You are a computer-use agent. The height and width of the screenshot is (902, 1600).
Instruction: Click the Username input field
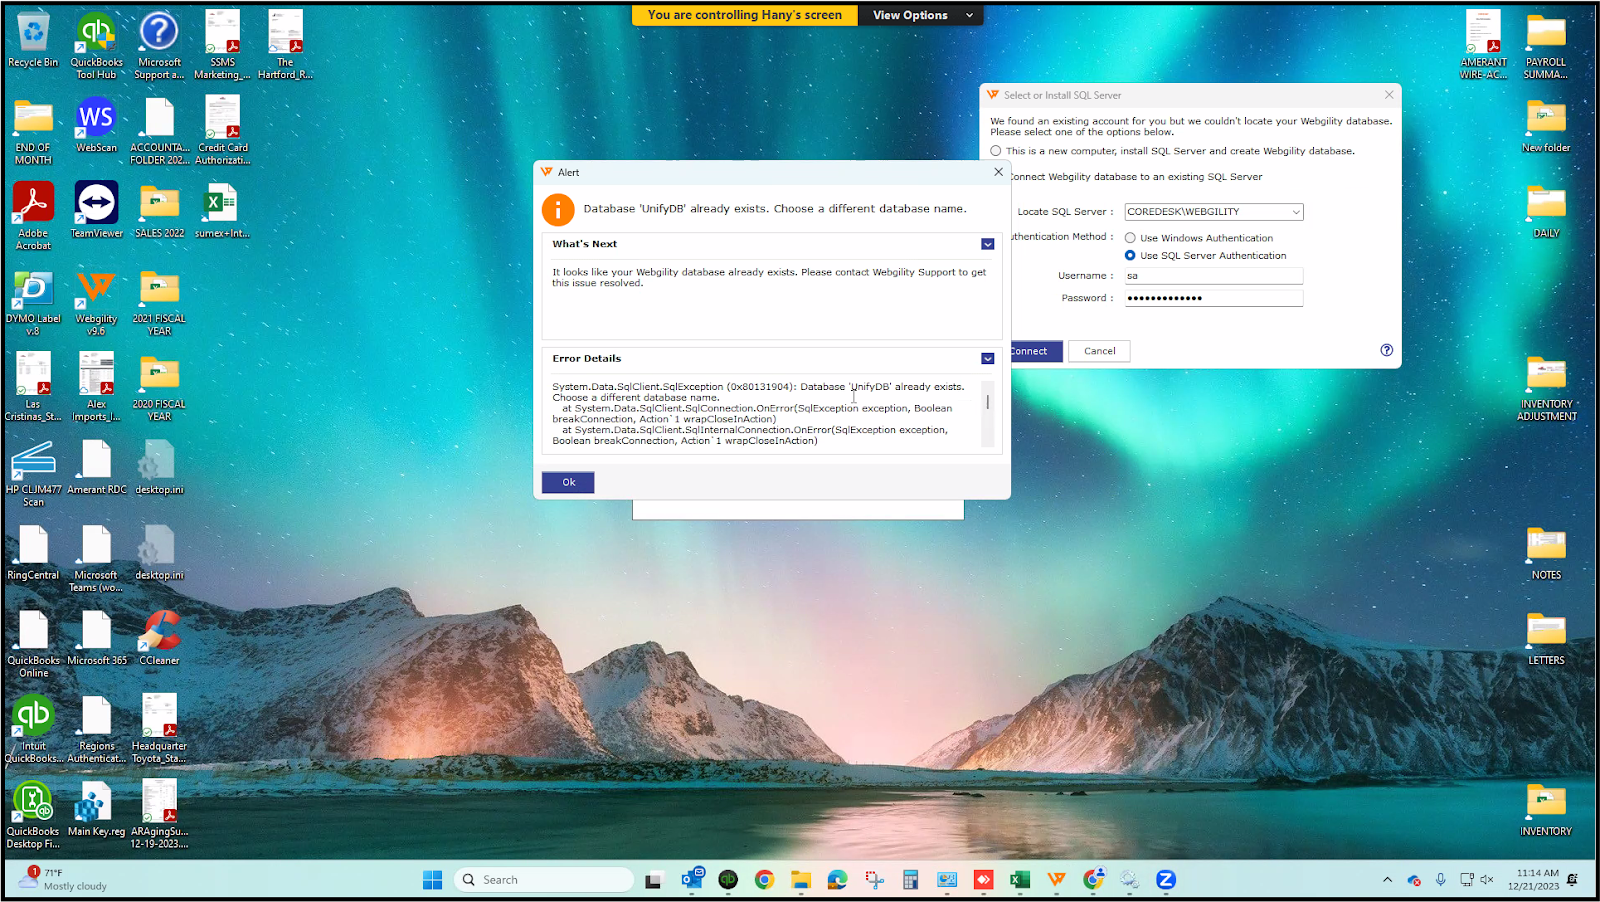[x=1213, y=276]
